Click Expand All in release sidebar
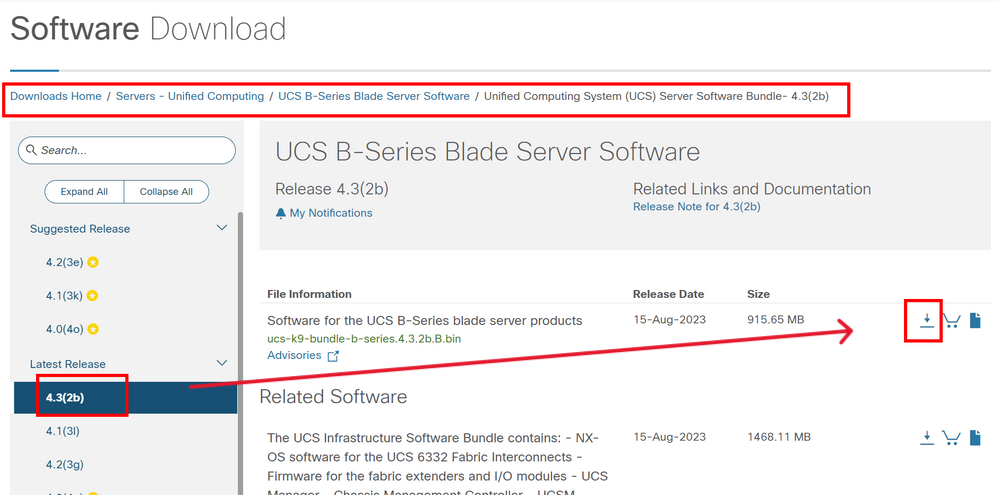Image resolution: width=999 pixels, height=495 pixels. click(84, 192)
